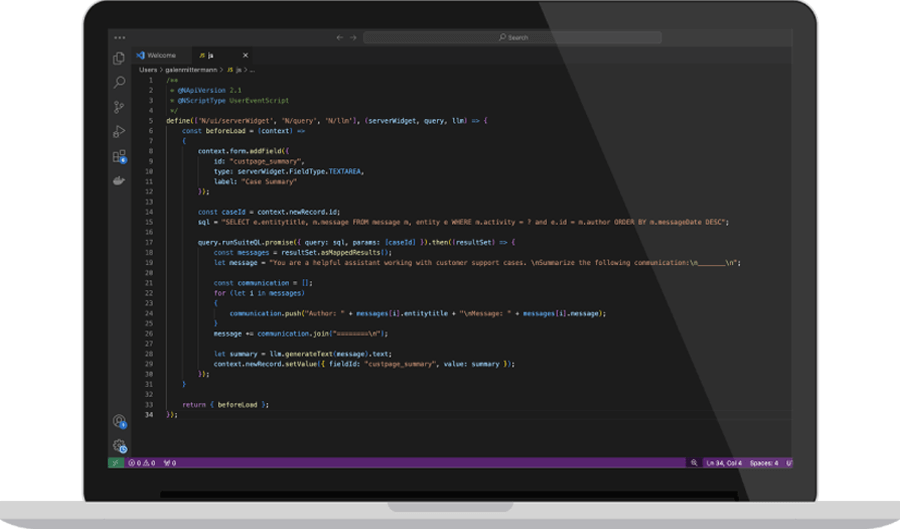Click the Search command center box
Viewport: 900px width, 529px height.
(x=512, y=37)
